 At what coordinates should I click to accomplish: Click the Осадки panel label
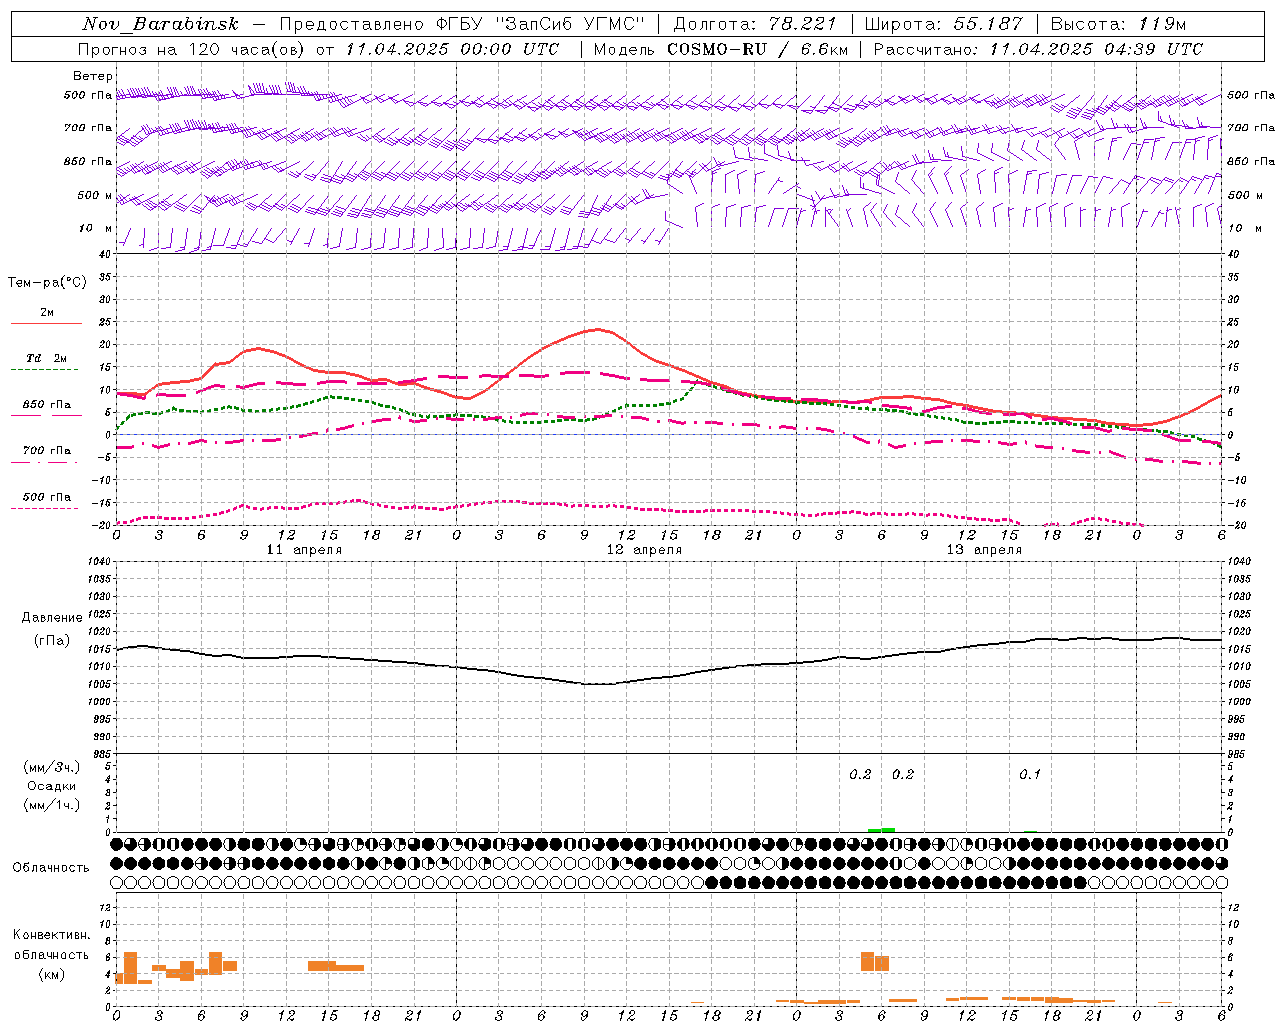tap(52, 786)
